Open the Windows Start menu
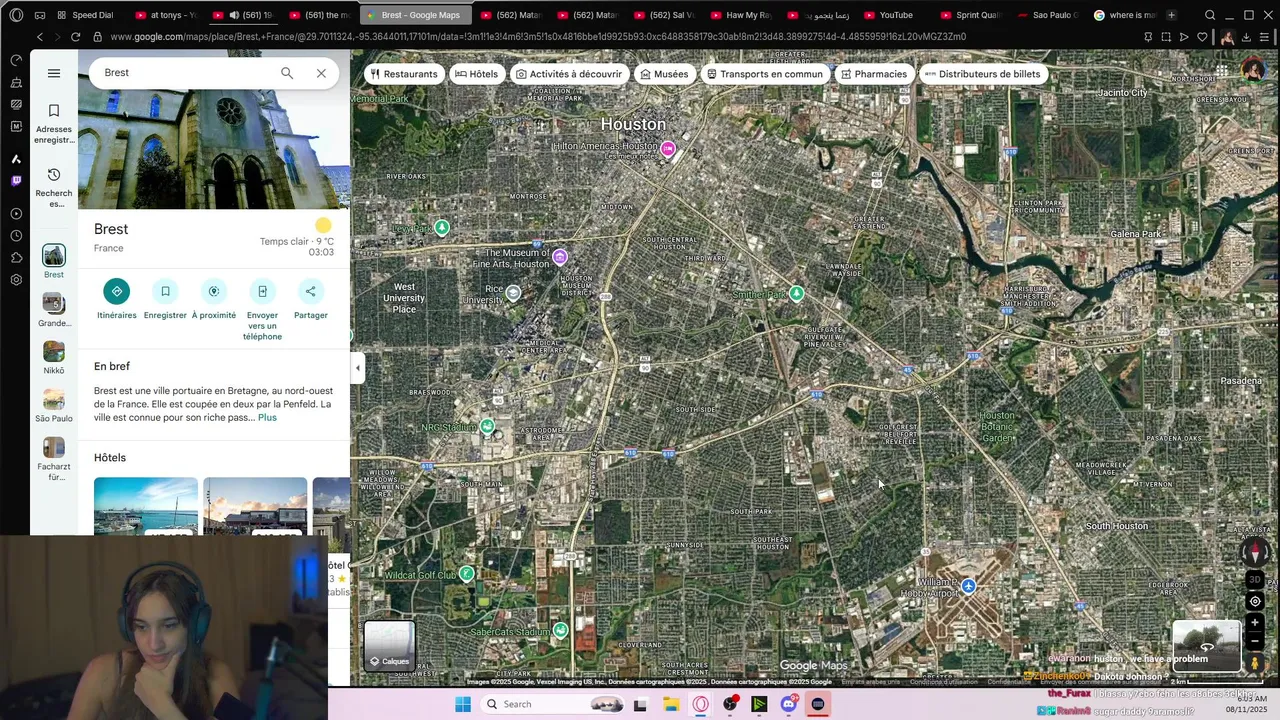1280x720 pixels. point(462,704)
